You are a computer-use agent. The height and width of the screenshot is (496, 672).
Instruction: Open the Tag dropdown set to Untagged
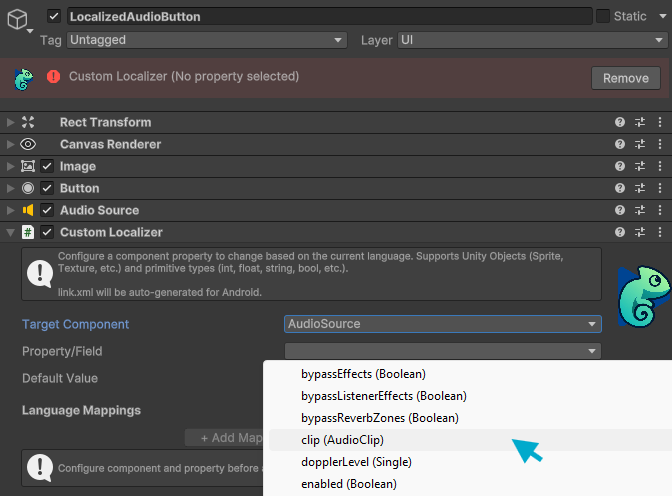207,40
